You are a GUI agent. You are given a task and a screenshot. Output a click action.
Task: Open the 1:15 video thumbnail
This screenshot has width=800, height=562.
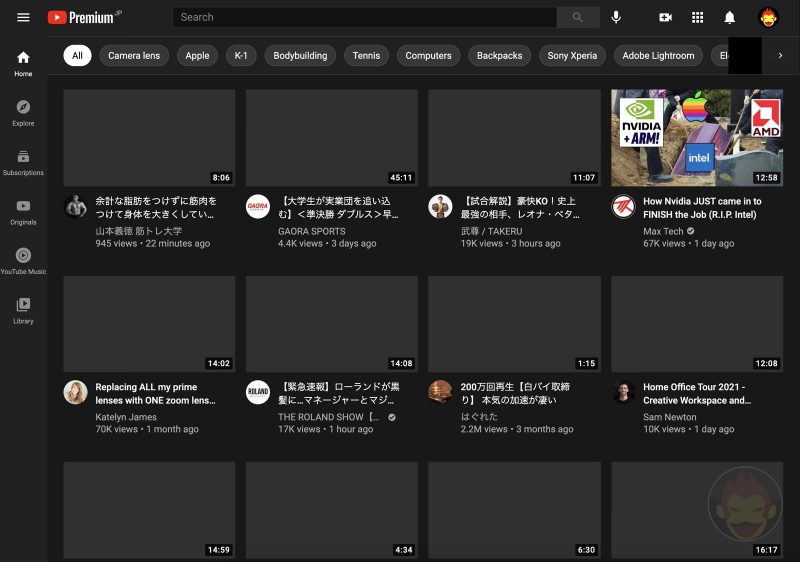(x=514, y=324)
